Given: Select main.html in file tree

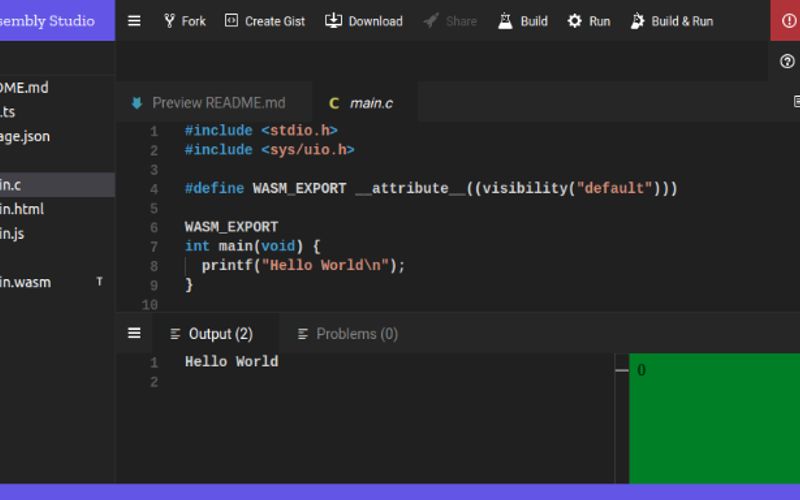Looking at the screenshot, I should 57,209.
